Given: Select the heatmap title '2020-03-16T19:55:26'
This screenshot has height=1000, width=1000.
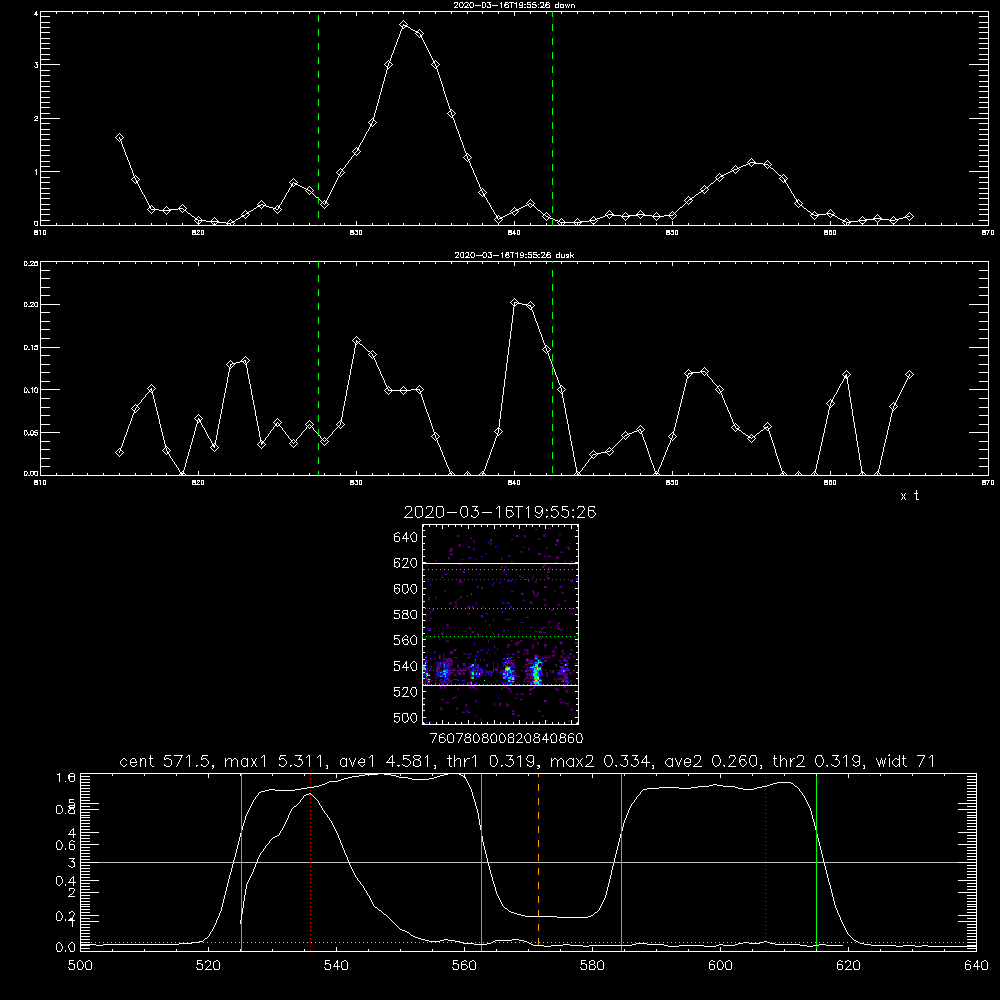Looking at the screenshot, I should pos(500,512).
